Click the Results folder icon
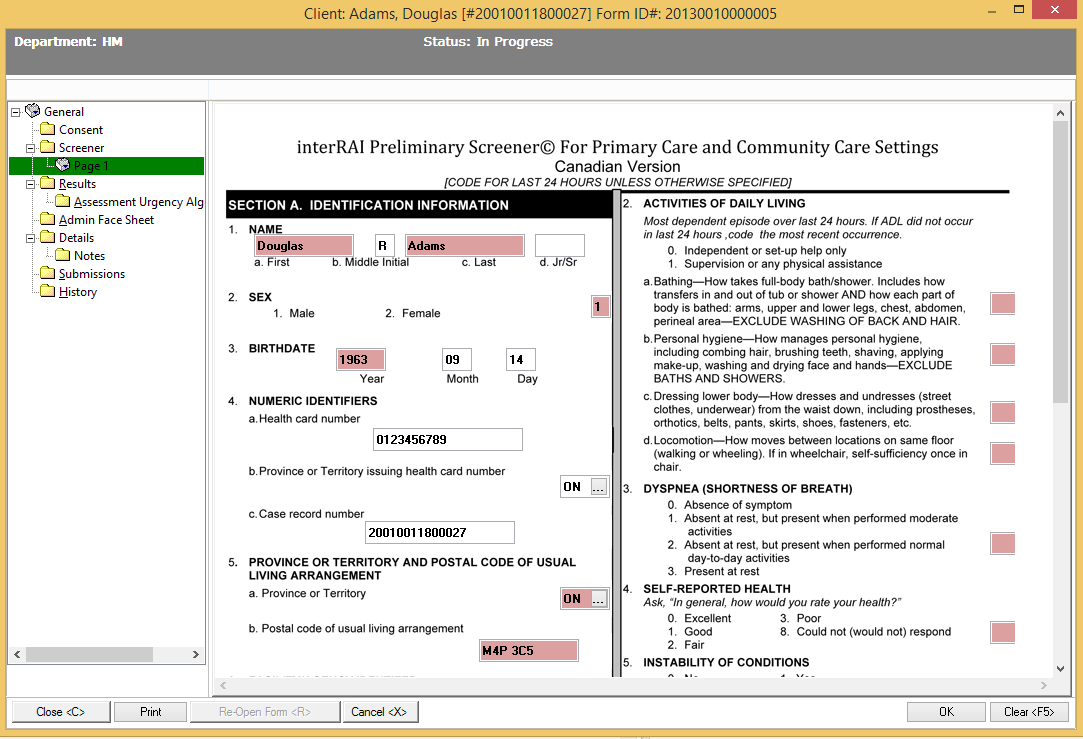The width and height of the screenshot is (1083, 739). [48, 183]
